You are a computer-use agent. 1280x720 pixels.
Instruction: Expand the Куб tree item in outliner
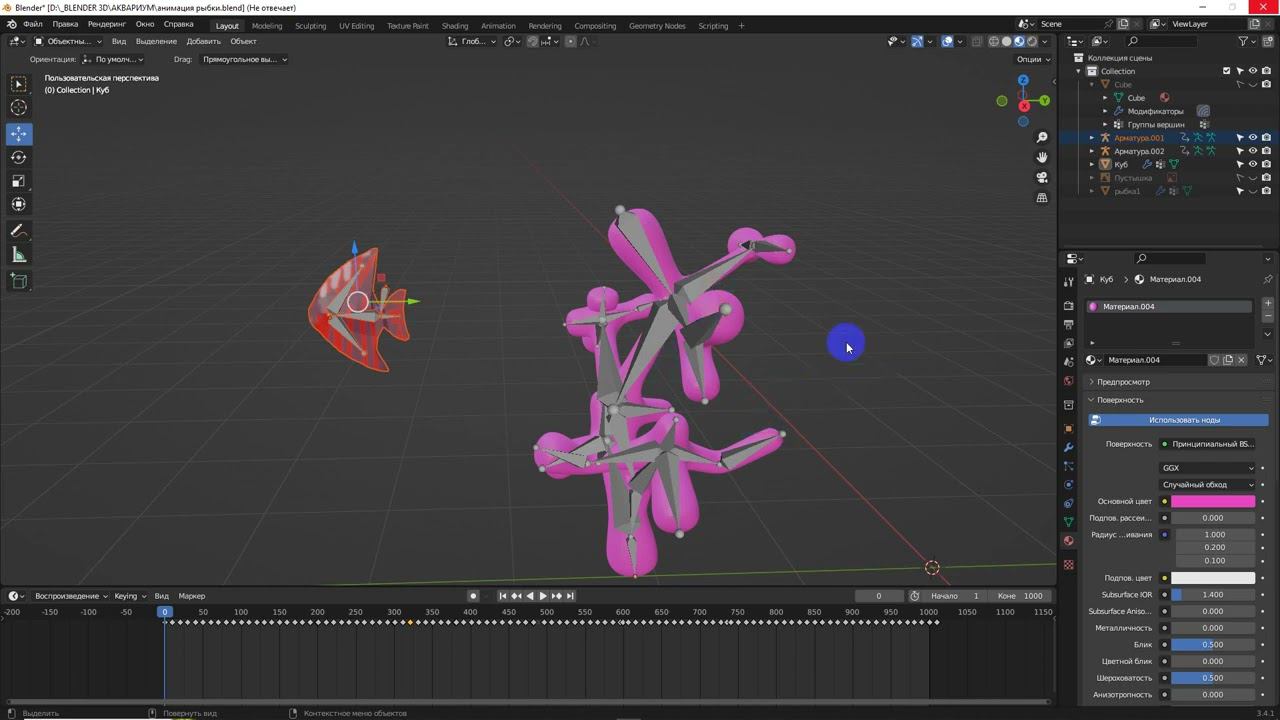(1092, 164)
